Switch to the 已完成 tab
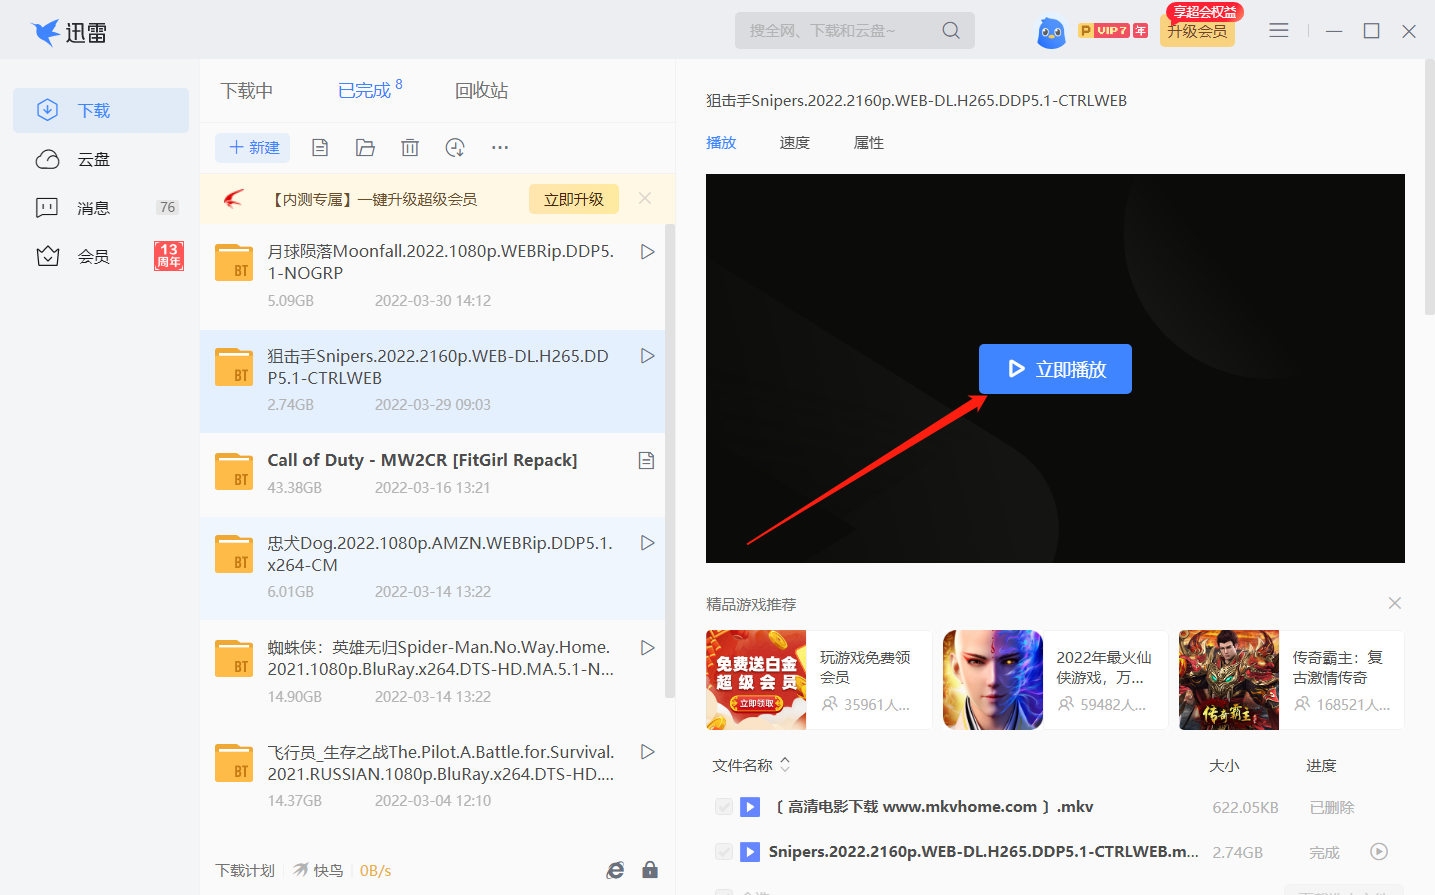The image size is (1435, 895). [364, 91]
